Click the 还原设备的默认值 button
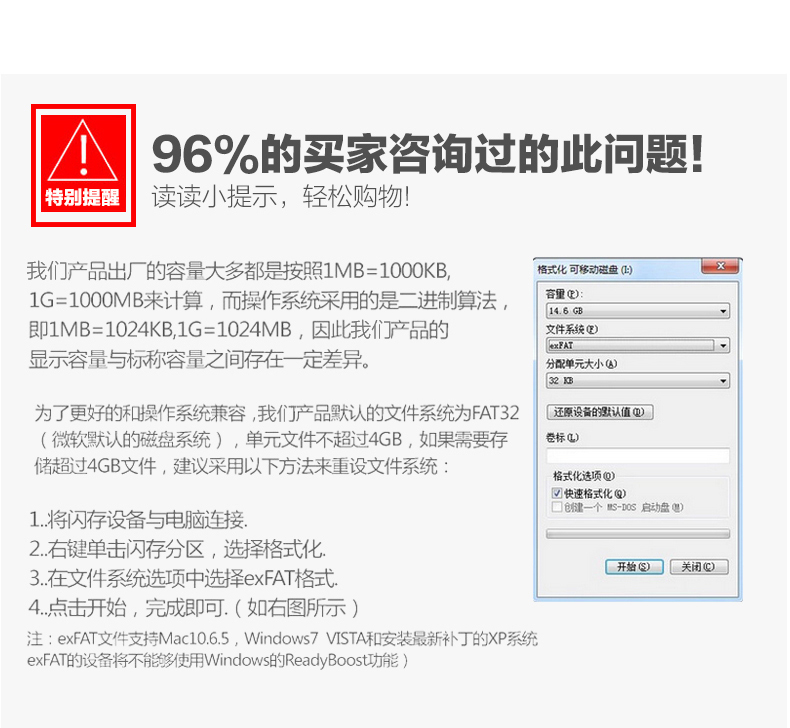Image resolution: width=790 pixels, height=728 pixels. click(600, 412)
